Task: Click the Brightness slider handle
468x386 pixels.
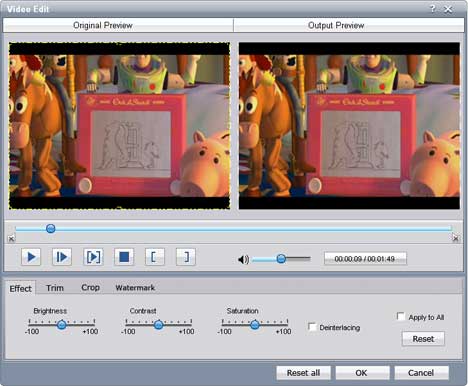Action: click(x=61, y=324)
